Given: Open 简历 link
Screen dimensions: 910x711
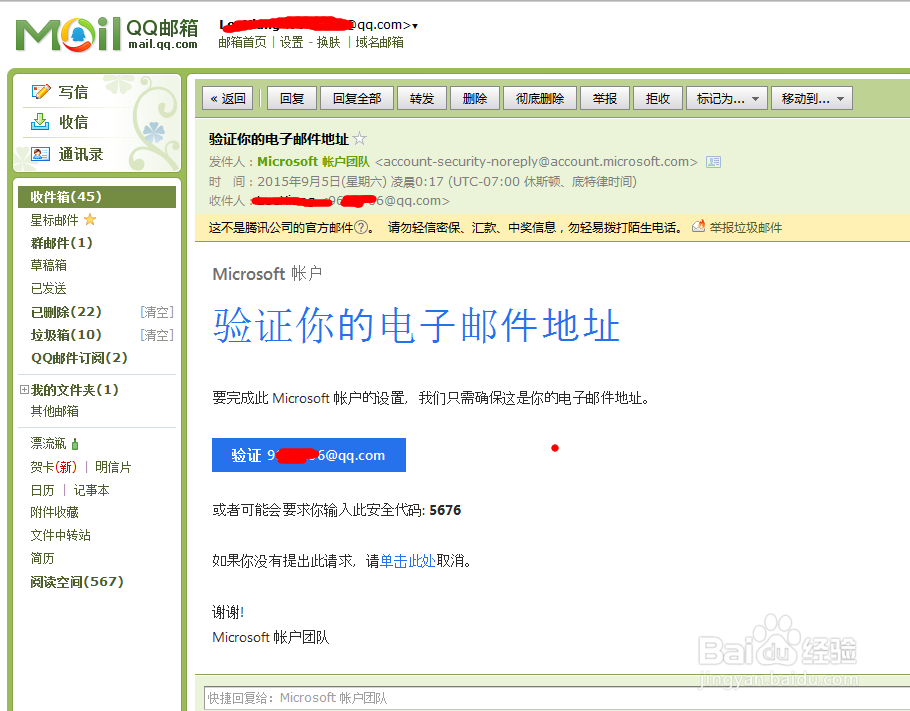Looking at the screenshot, I should [42, 558].
